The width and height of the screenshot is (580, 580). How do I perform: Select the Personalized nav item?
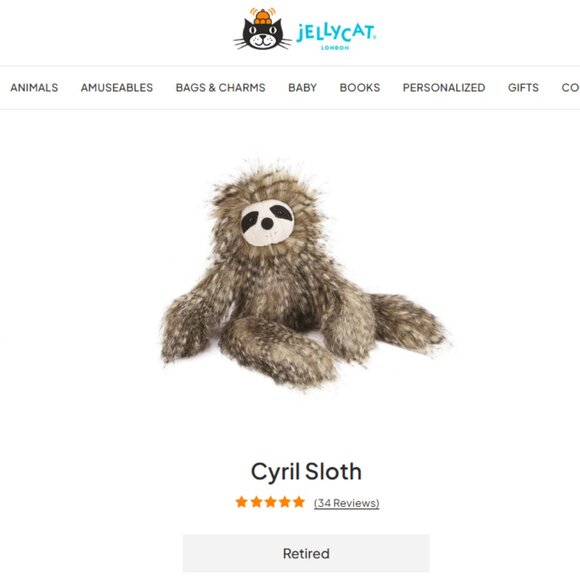444,88
